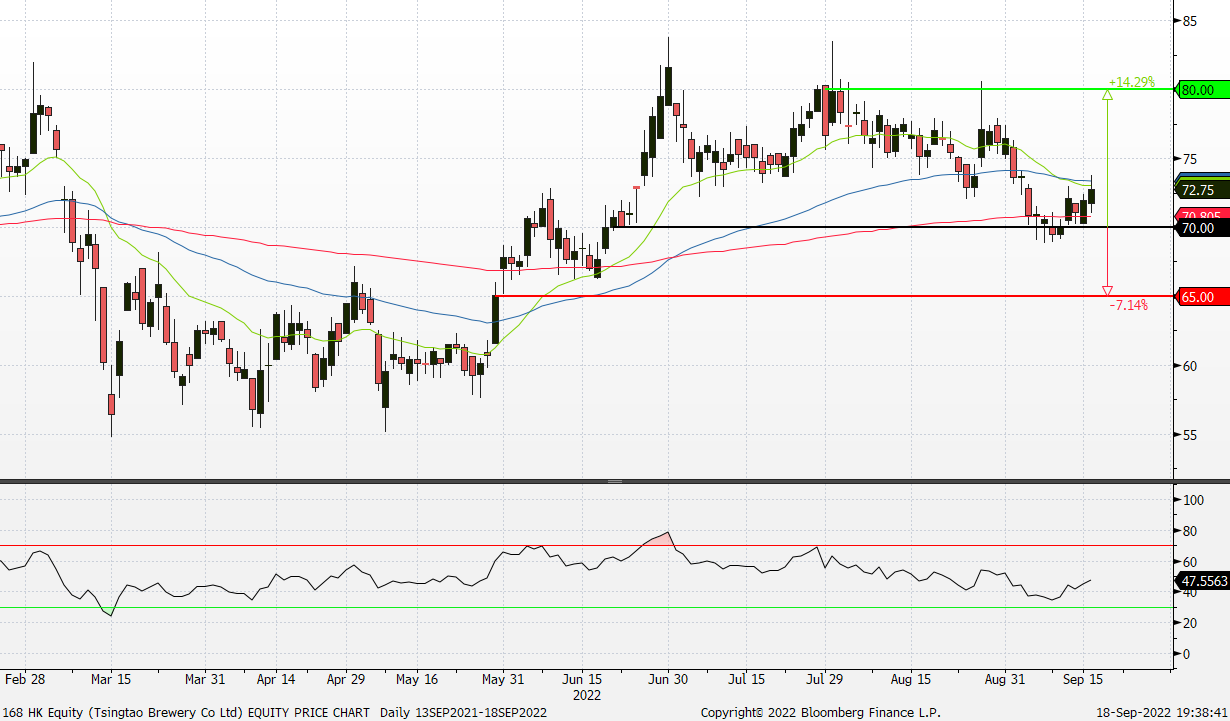Click the 20 label on RSI axis
Image resolution: width=1230 pixels, height=721 pixels.
[1190, 623]
